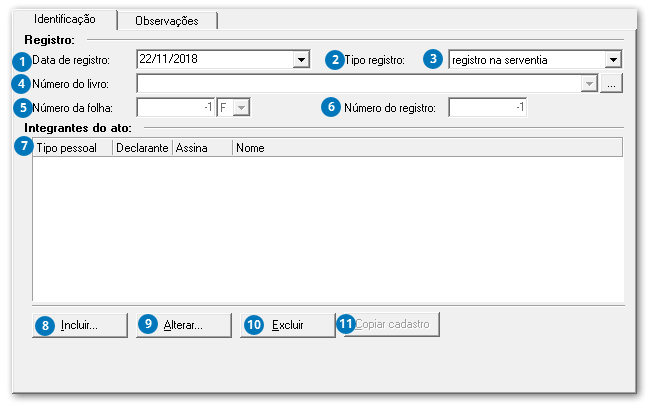This screenshot has height=407, width=650.
Task: Click the 'Número da folha:' label
Action: click(73, 108)
